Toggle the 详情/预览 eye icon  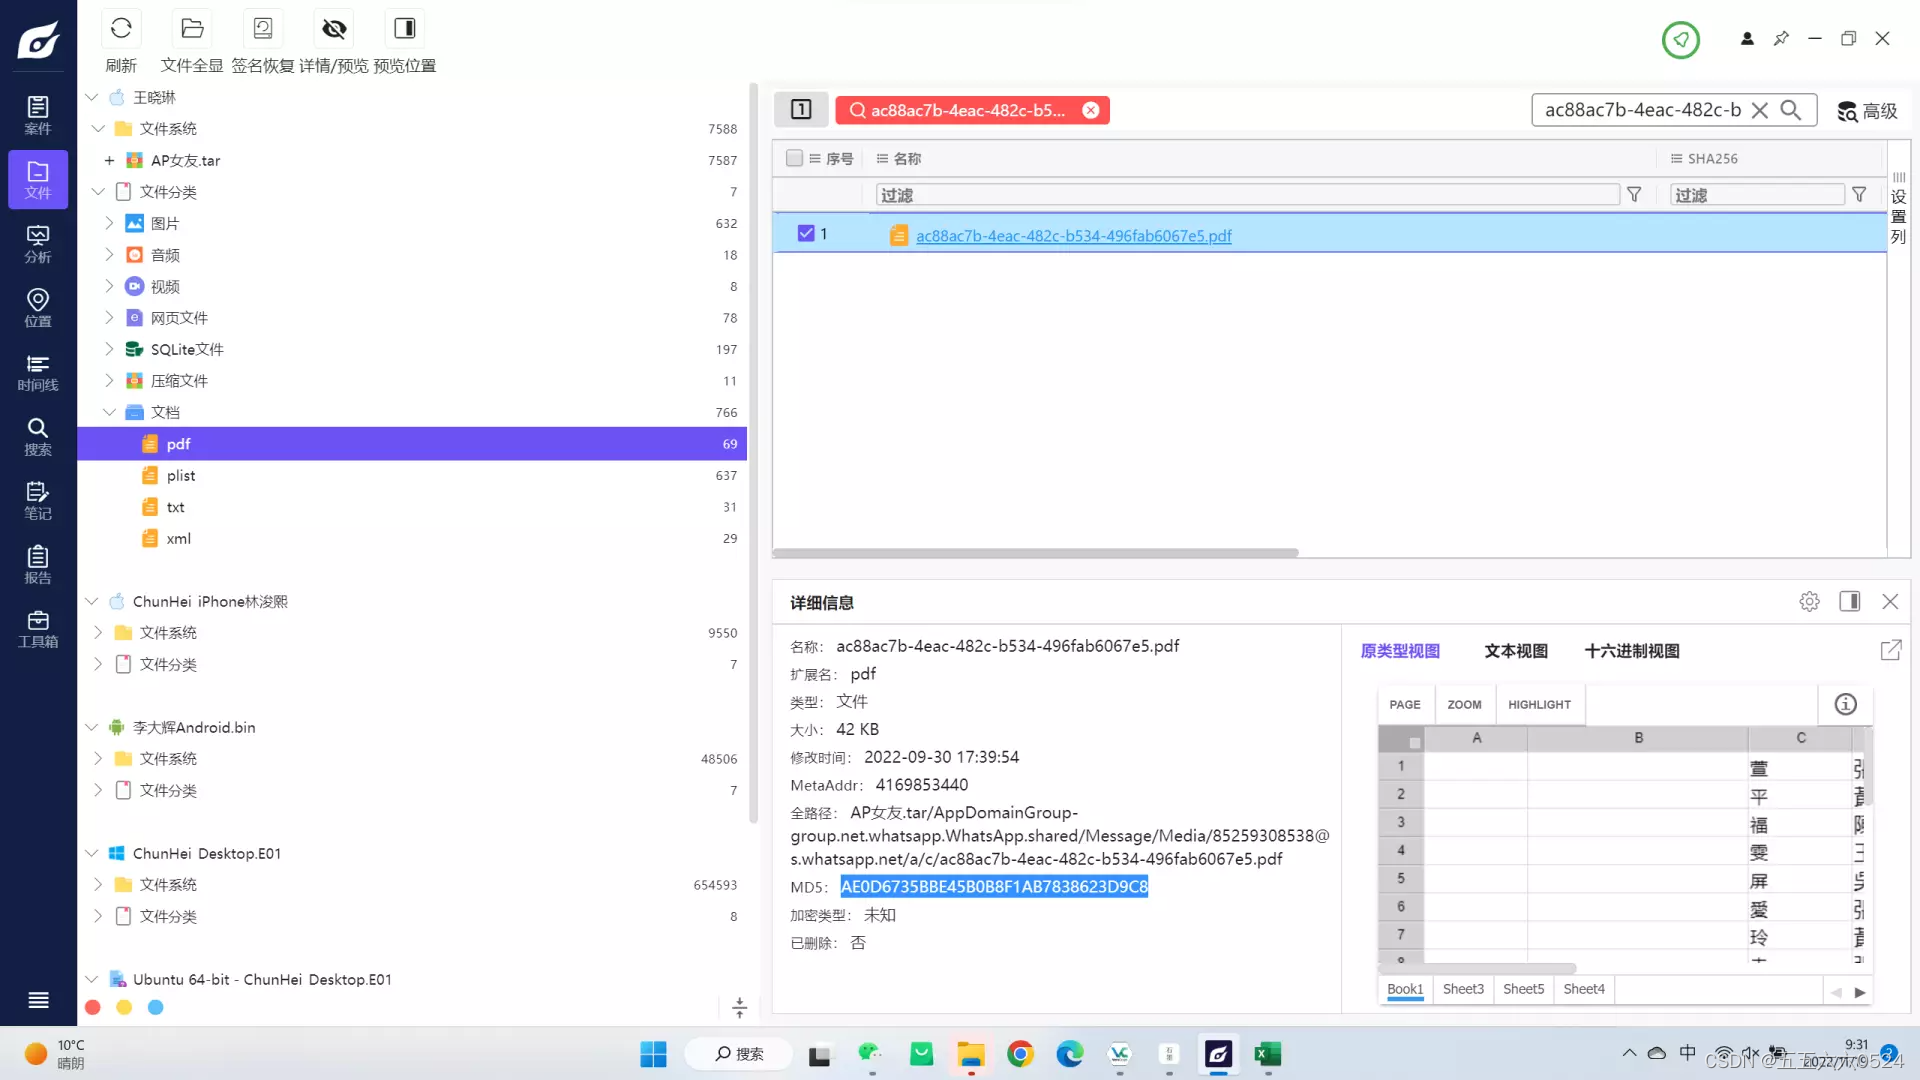click(x=334, y=29)
